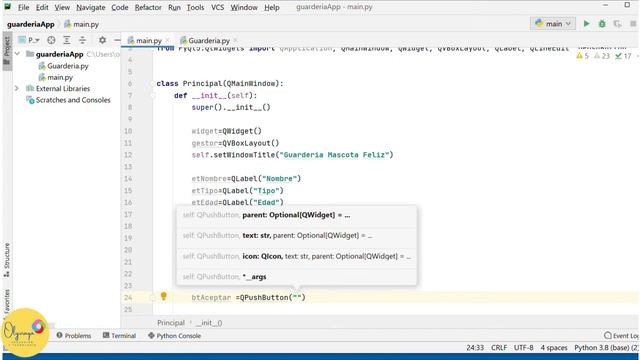640x360 pixels.
Task: Place cursor in QPushButton string on line 24
Action: point(298,298)
